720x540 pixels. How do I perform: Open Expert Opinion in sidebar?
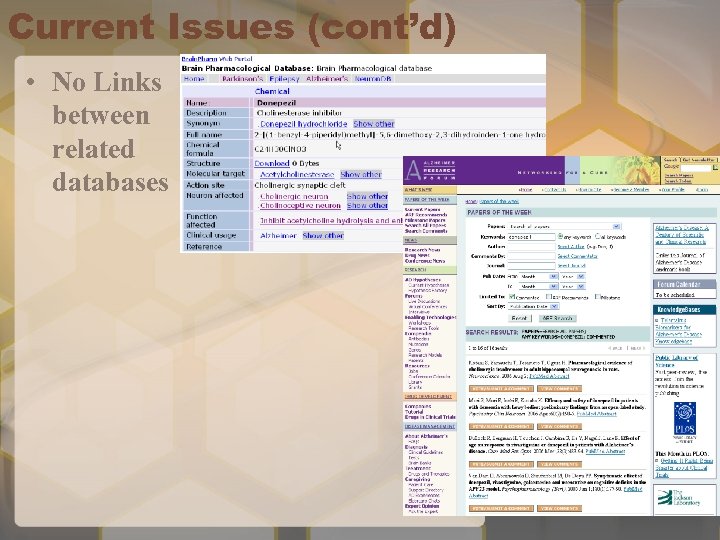pyautogui.click(x=422, y=506)
